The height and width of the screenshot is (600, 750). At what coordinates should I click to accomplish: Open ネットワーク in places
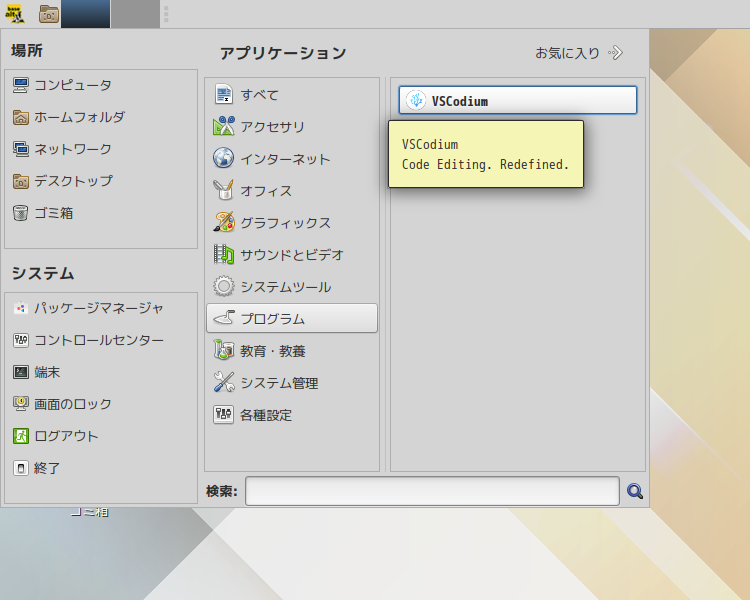pyautogui.click(x=101, y=149)
